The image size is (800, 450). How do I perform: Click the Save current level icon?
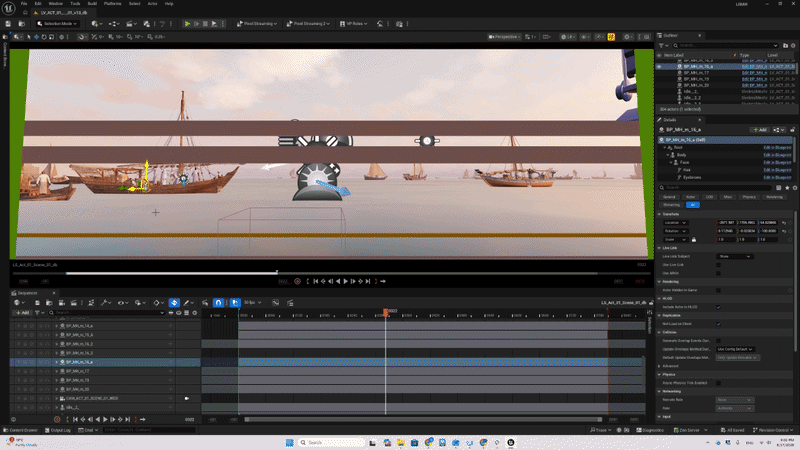pos(8,23)
